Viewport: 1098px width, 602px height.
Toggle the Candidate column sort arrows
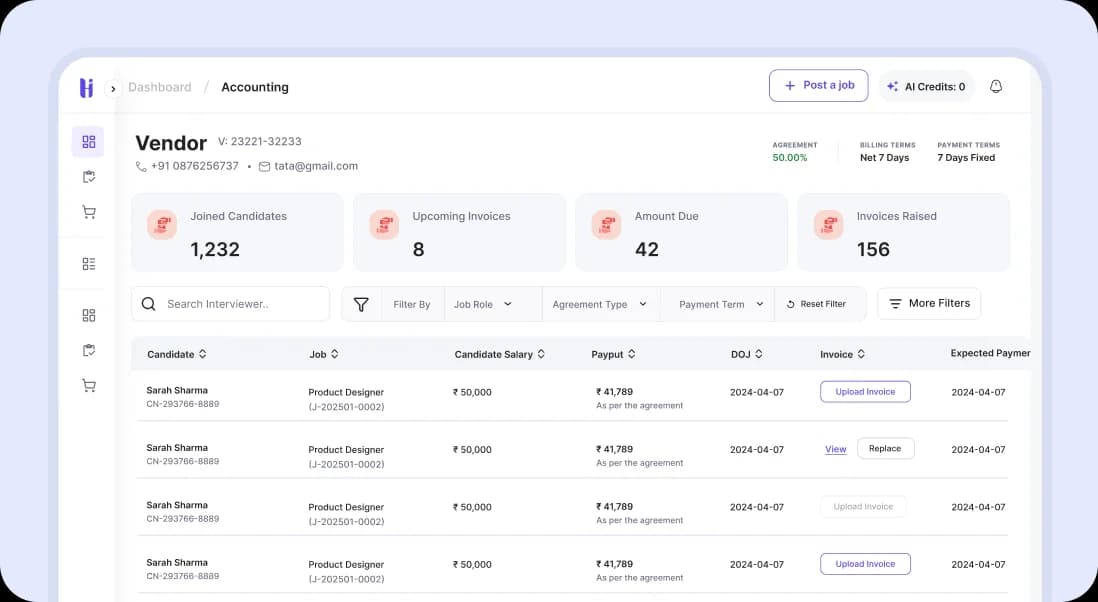[x=202, y=353]
